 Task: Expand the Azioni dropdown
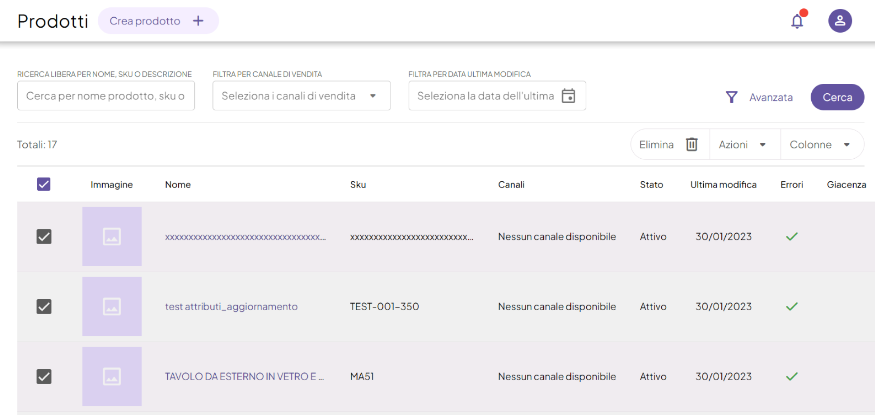(744, 144)
